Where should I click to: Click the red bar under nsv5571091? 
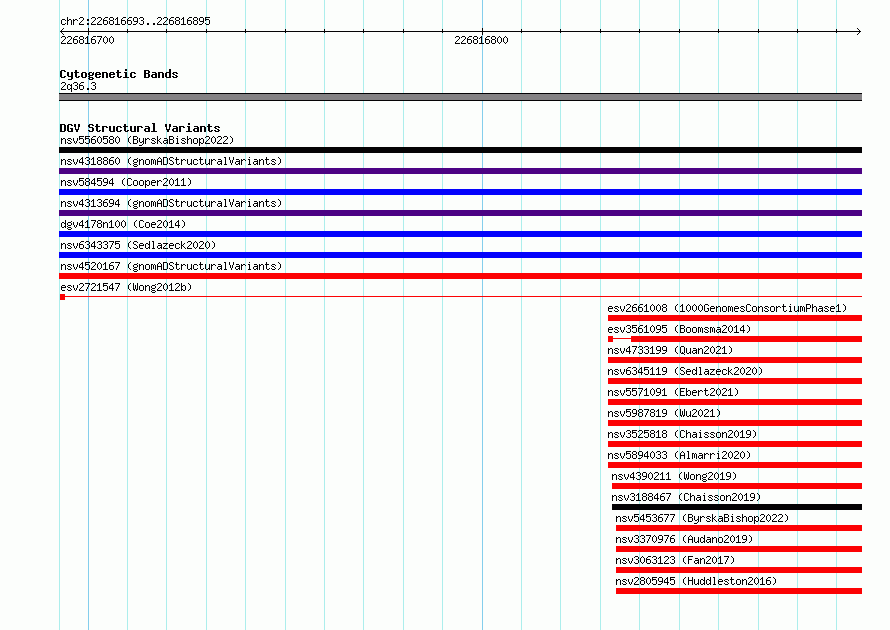point(734,402)
